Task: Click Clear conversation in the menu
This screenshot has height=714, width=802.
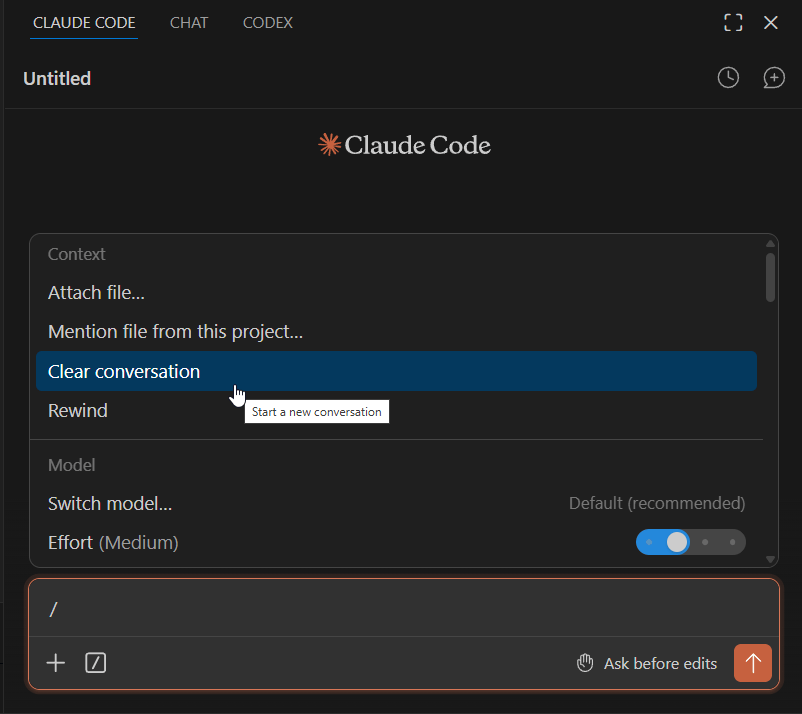Action: pos(124,371)
